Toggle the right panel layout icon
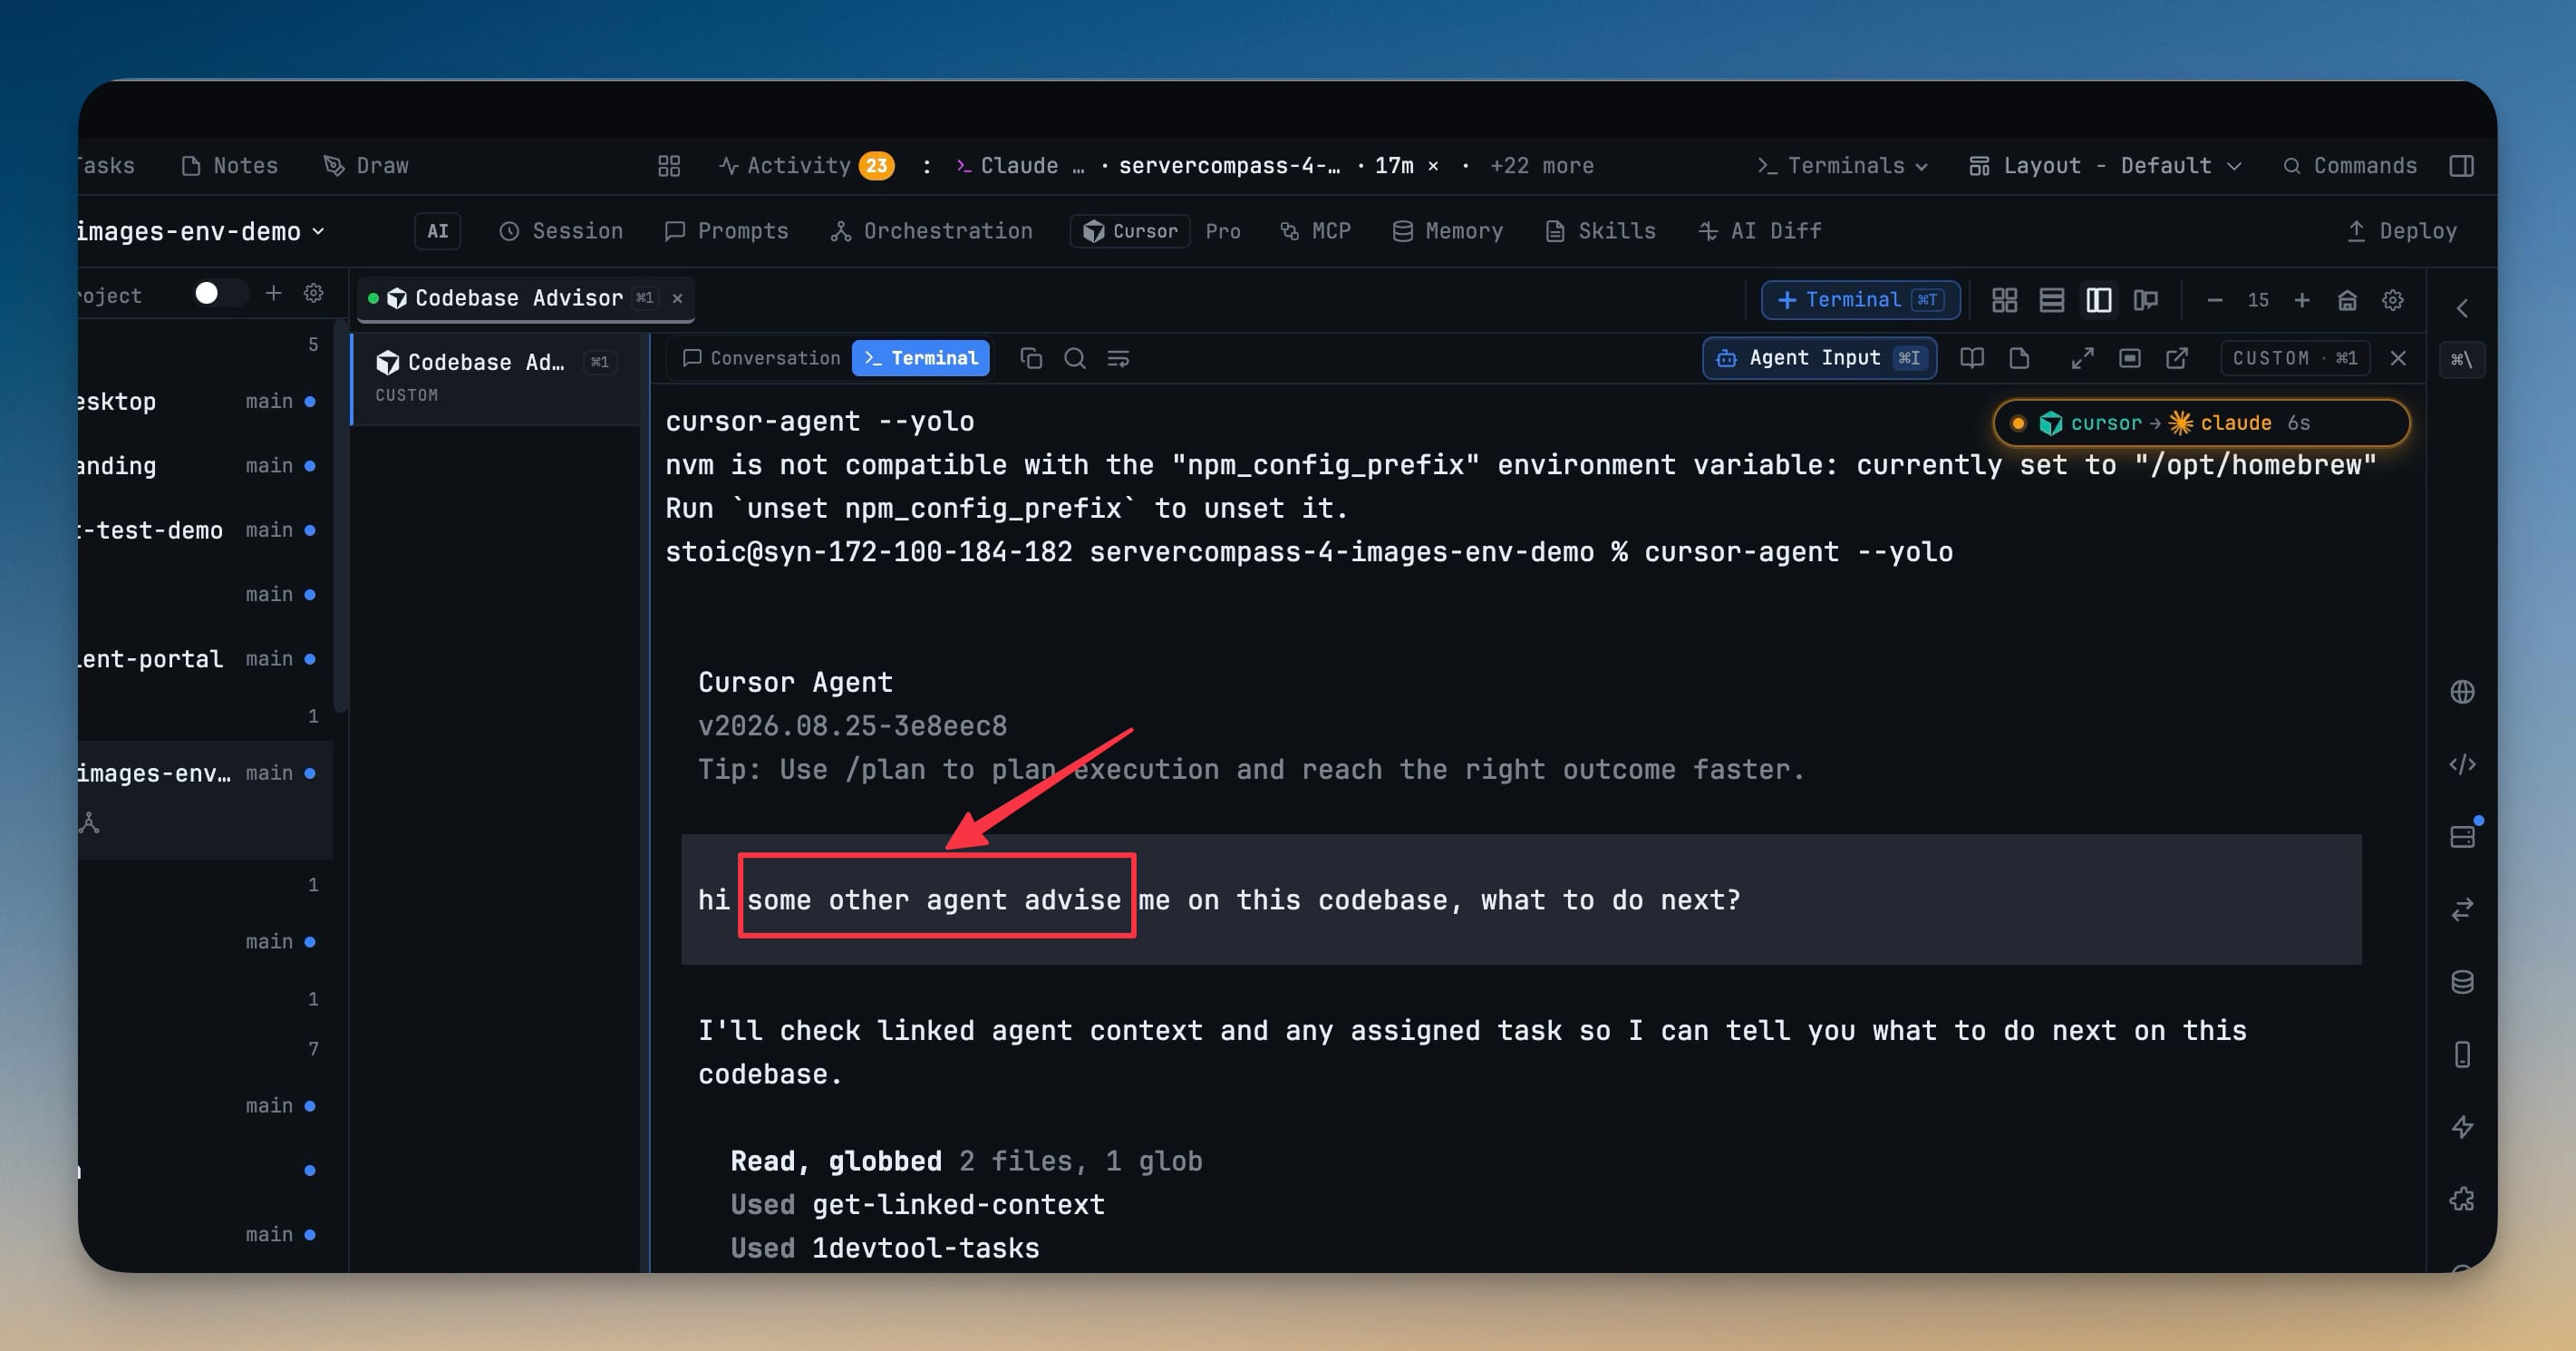The image size is (2576, 1351). click(x=2461, y=166)
